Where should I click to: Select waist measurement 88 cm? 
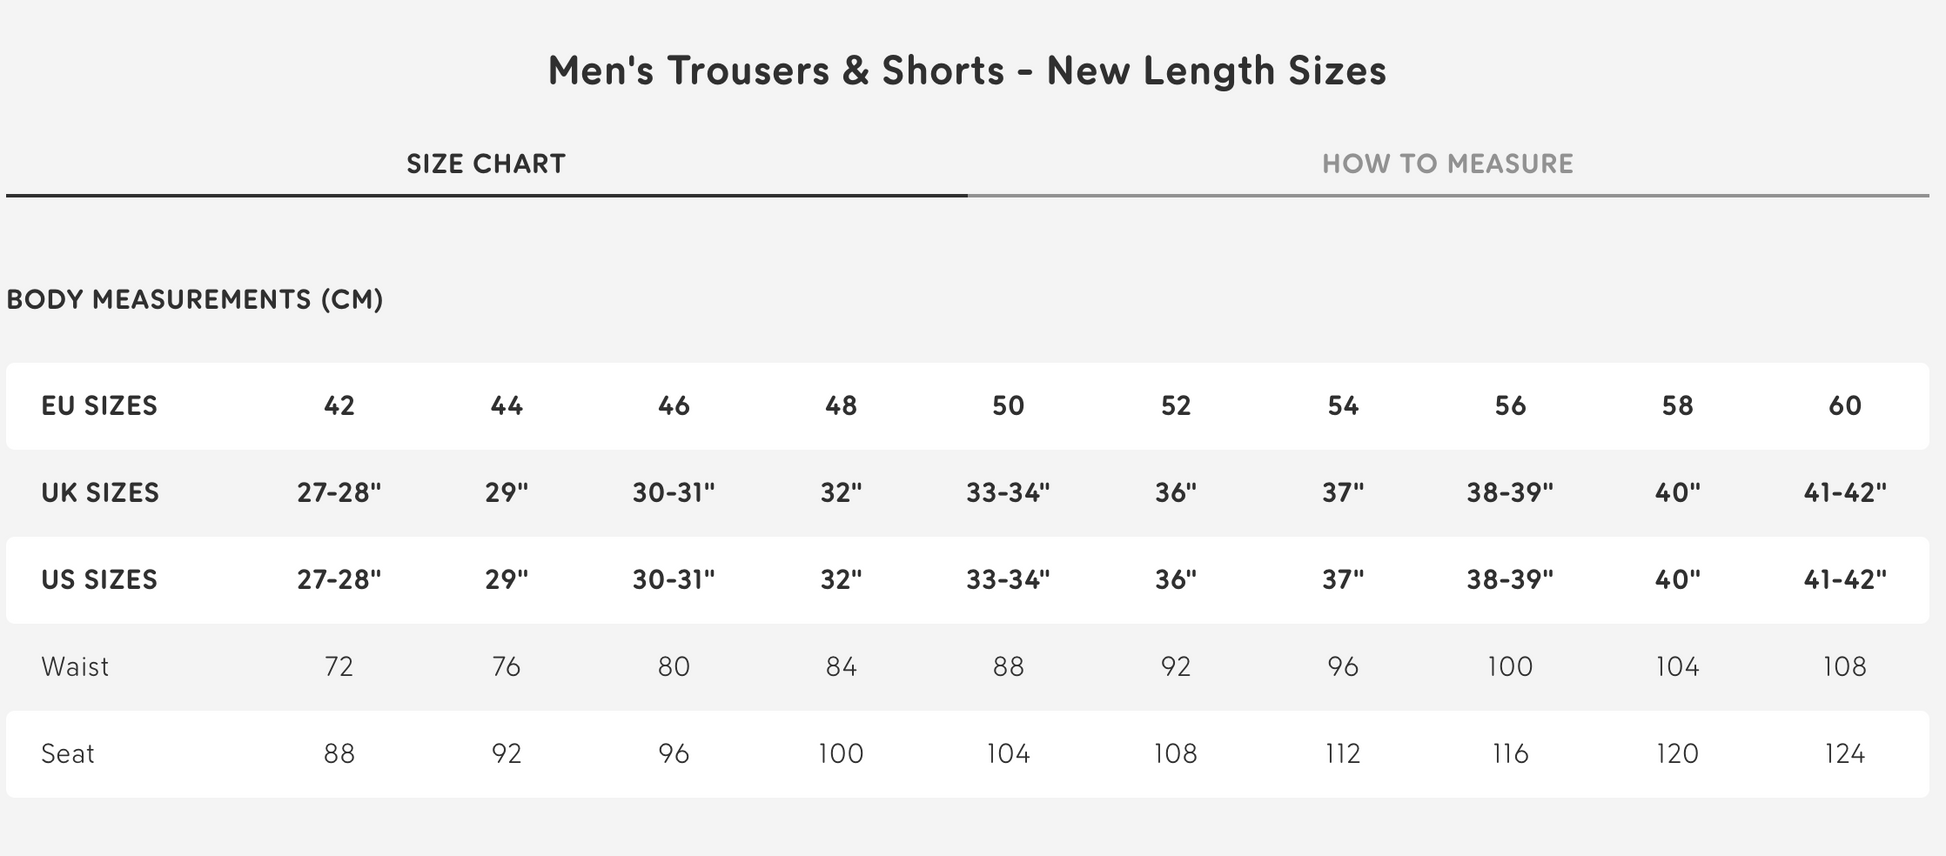(x=1008, y=666)
